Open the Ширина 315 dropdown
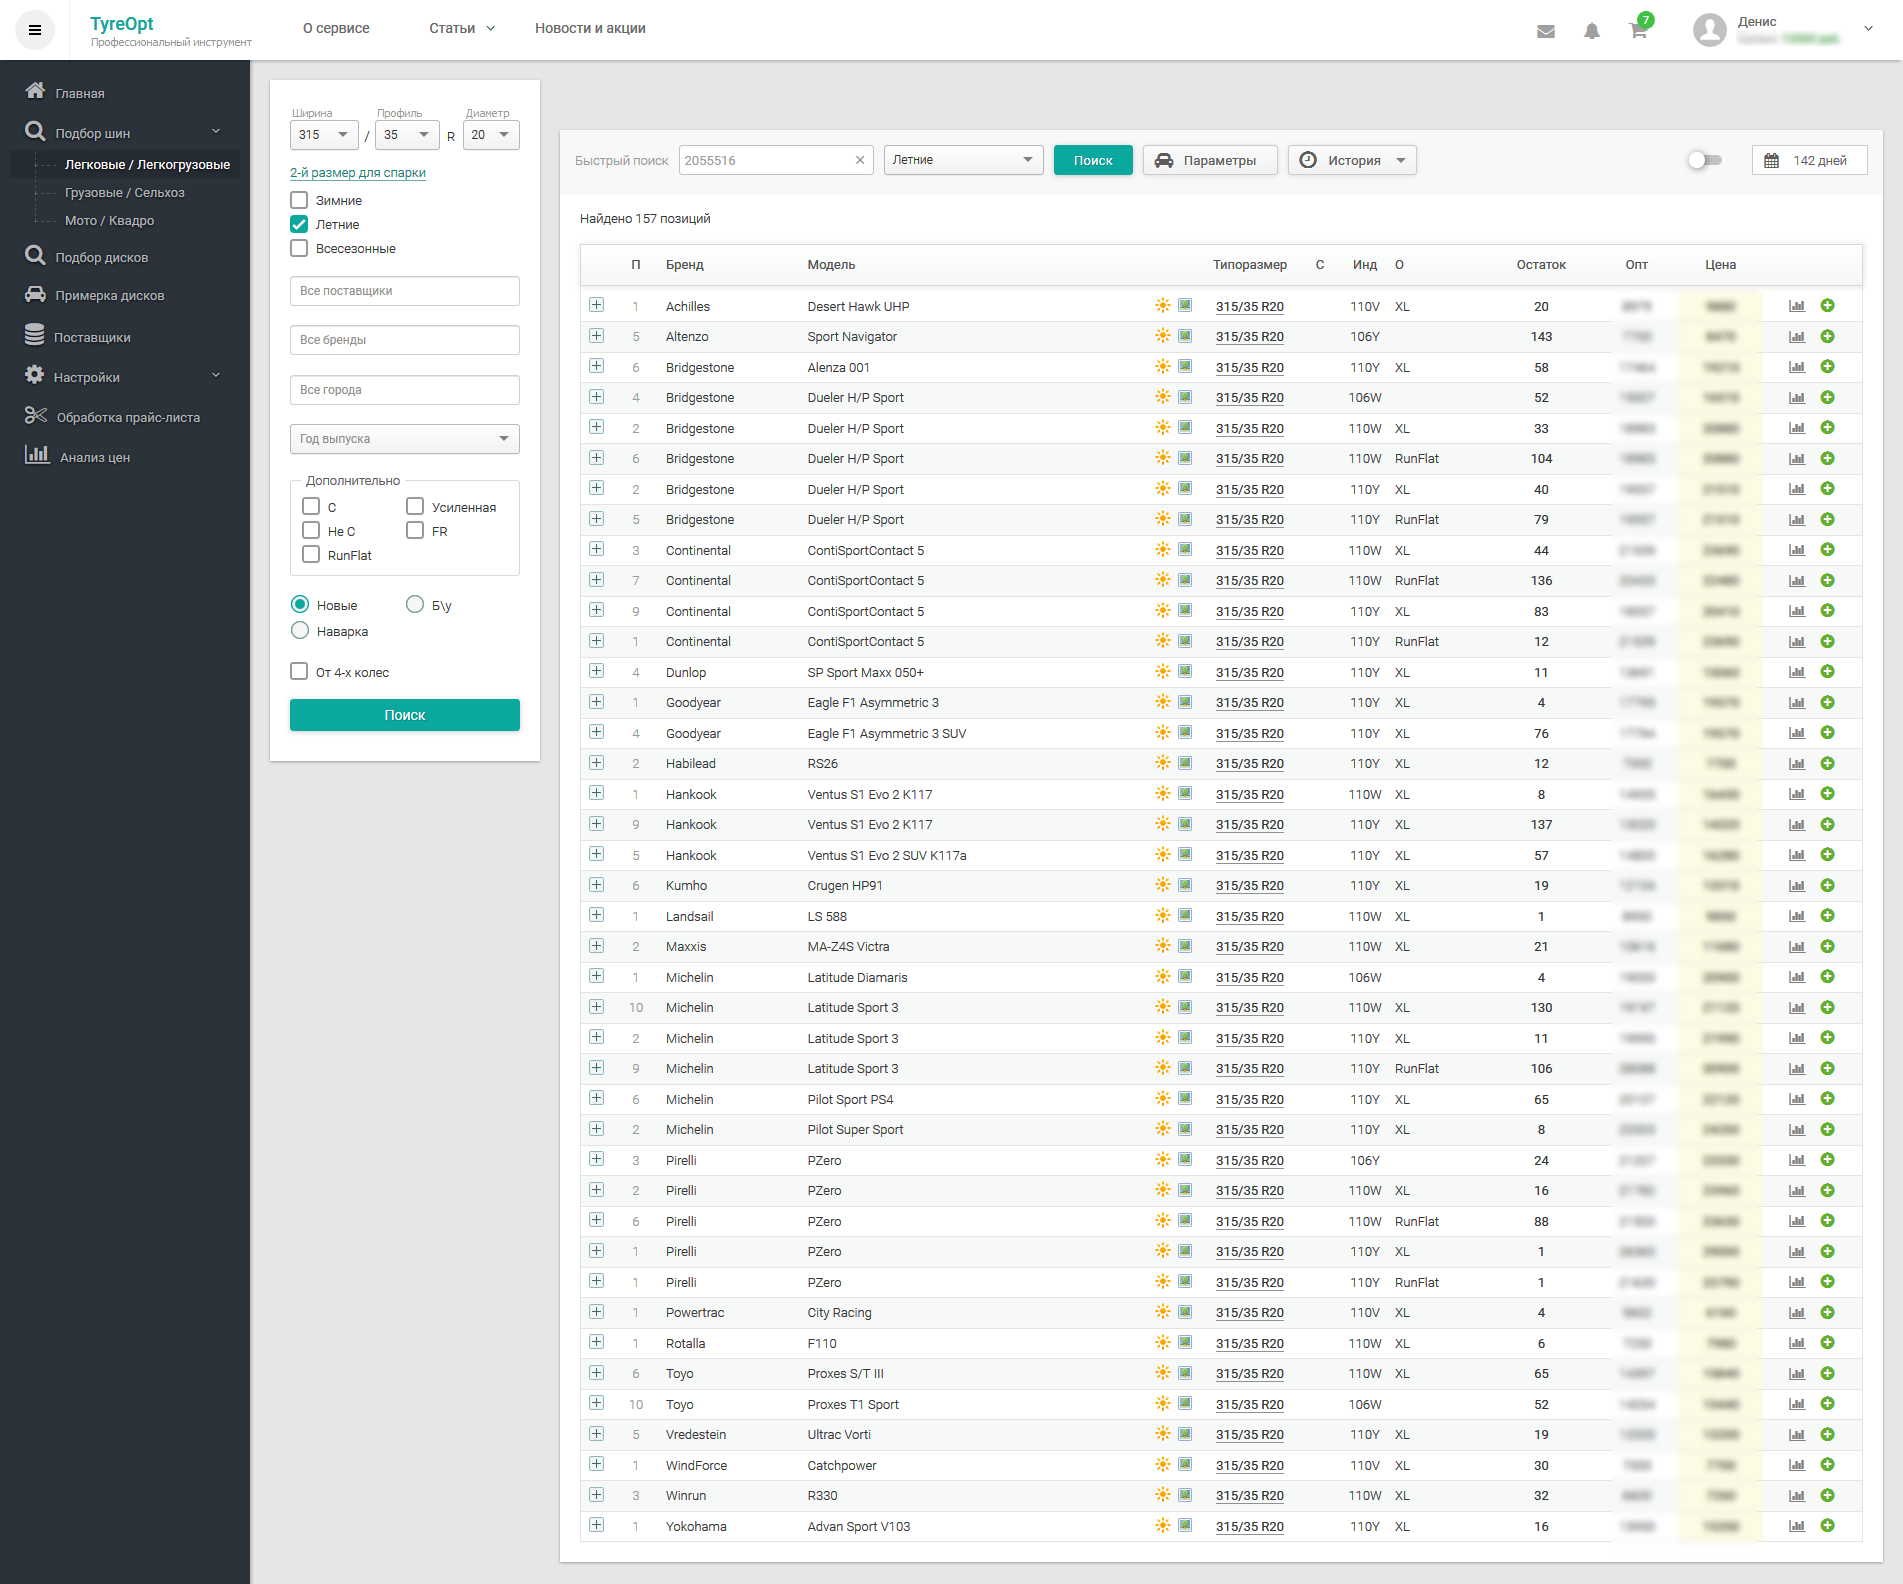 [324, 135]
